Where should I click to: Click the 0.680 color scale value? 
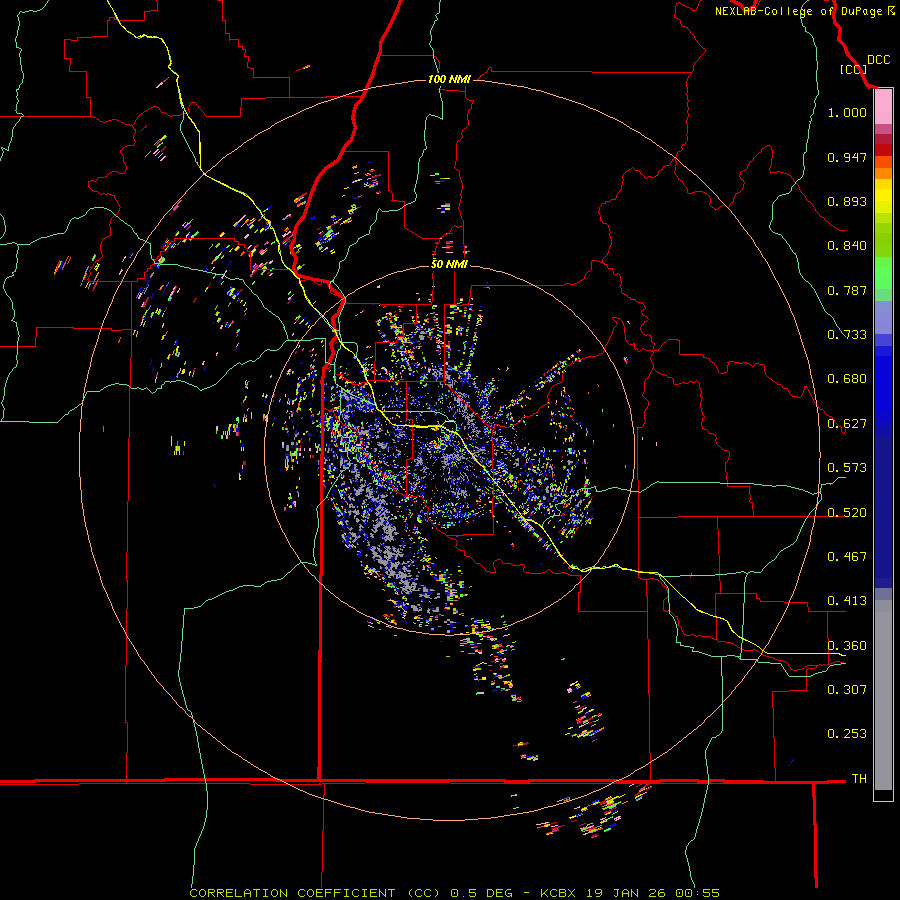click(x=847, y=379)
